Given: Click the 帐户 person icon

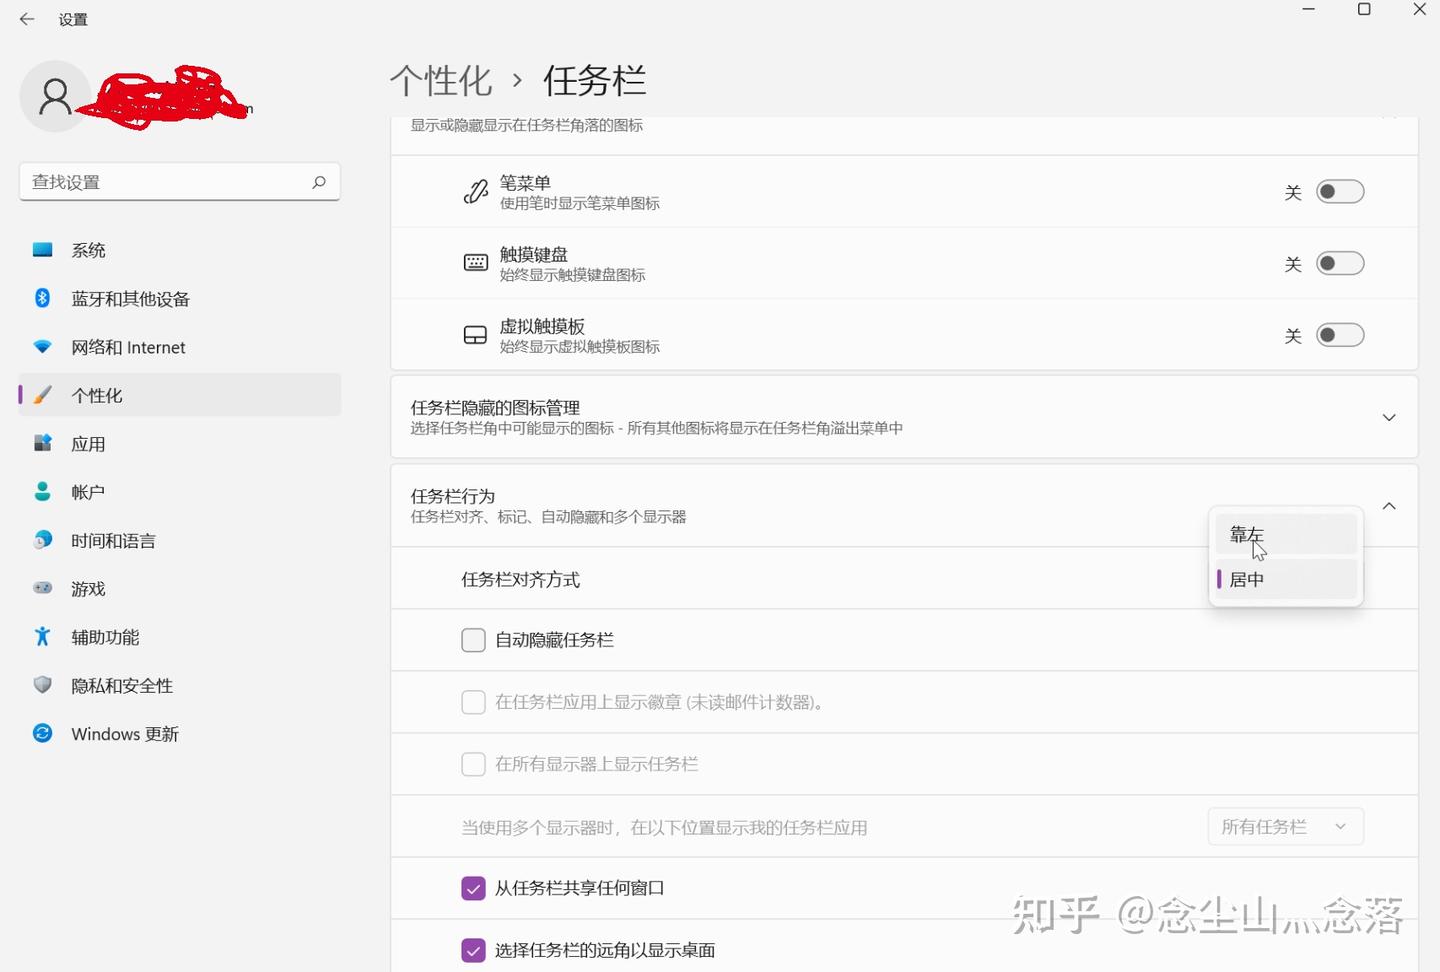Looking at the screenshot, I should (x=42, y=492).
